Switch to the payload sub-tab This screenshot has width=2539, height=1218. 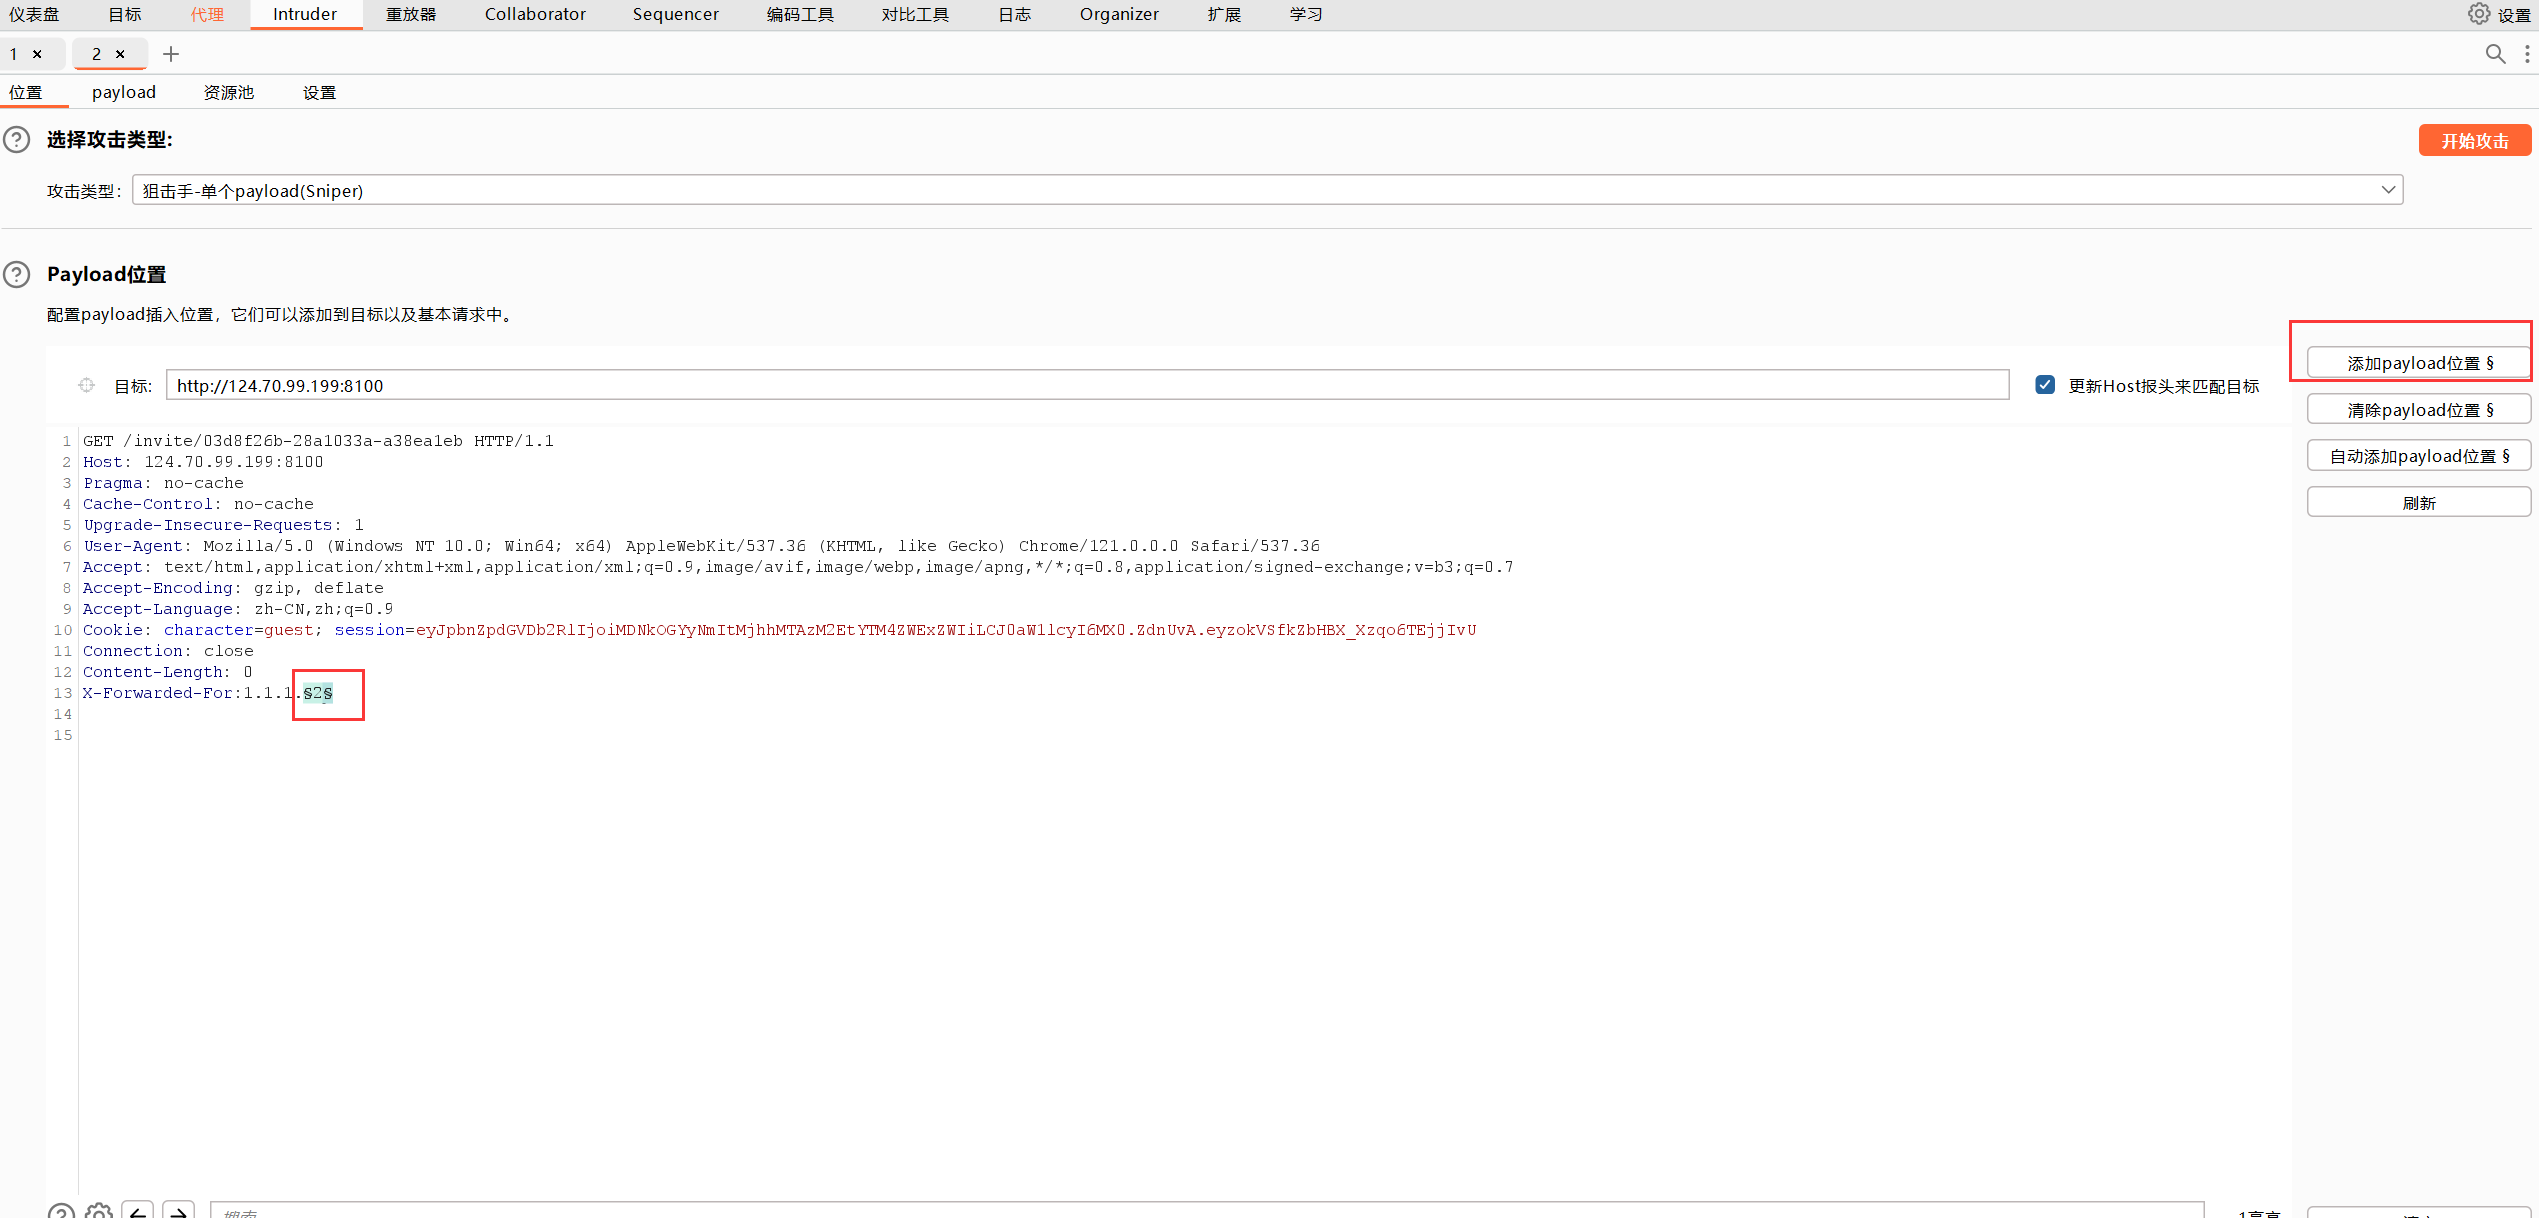[x=124, y=92]
